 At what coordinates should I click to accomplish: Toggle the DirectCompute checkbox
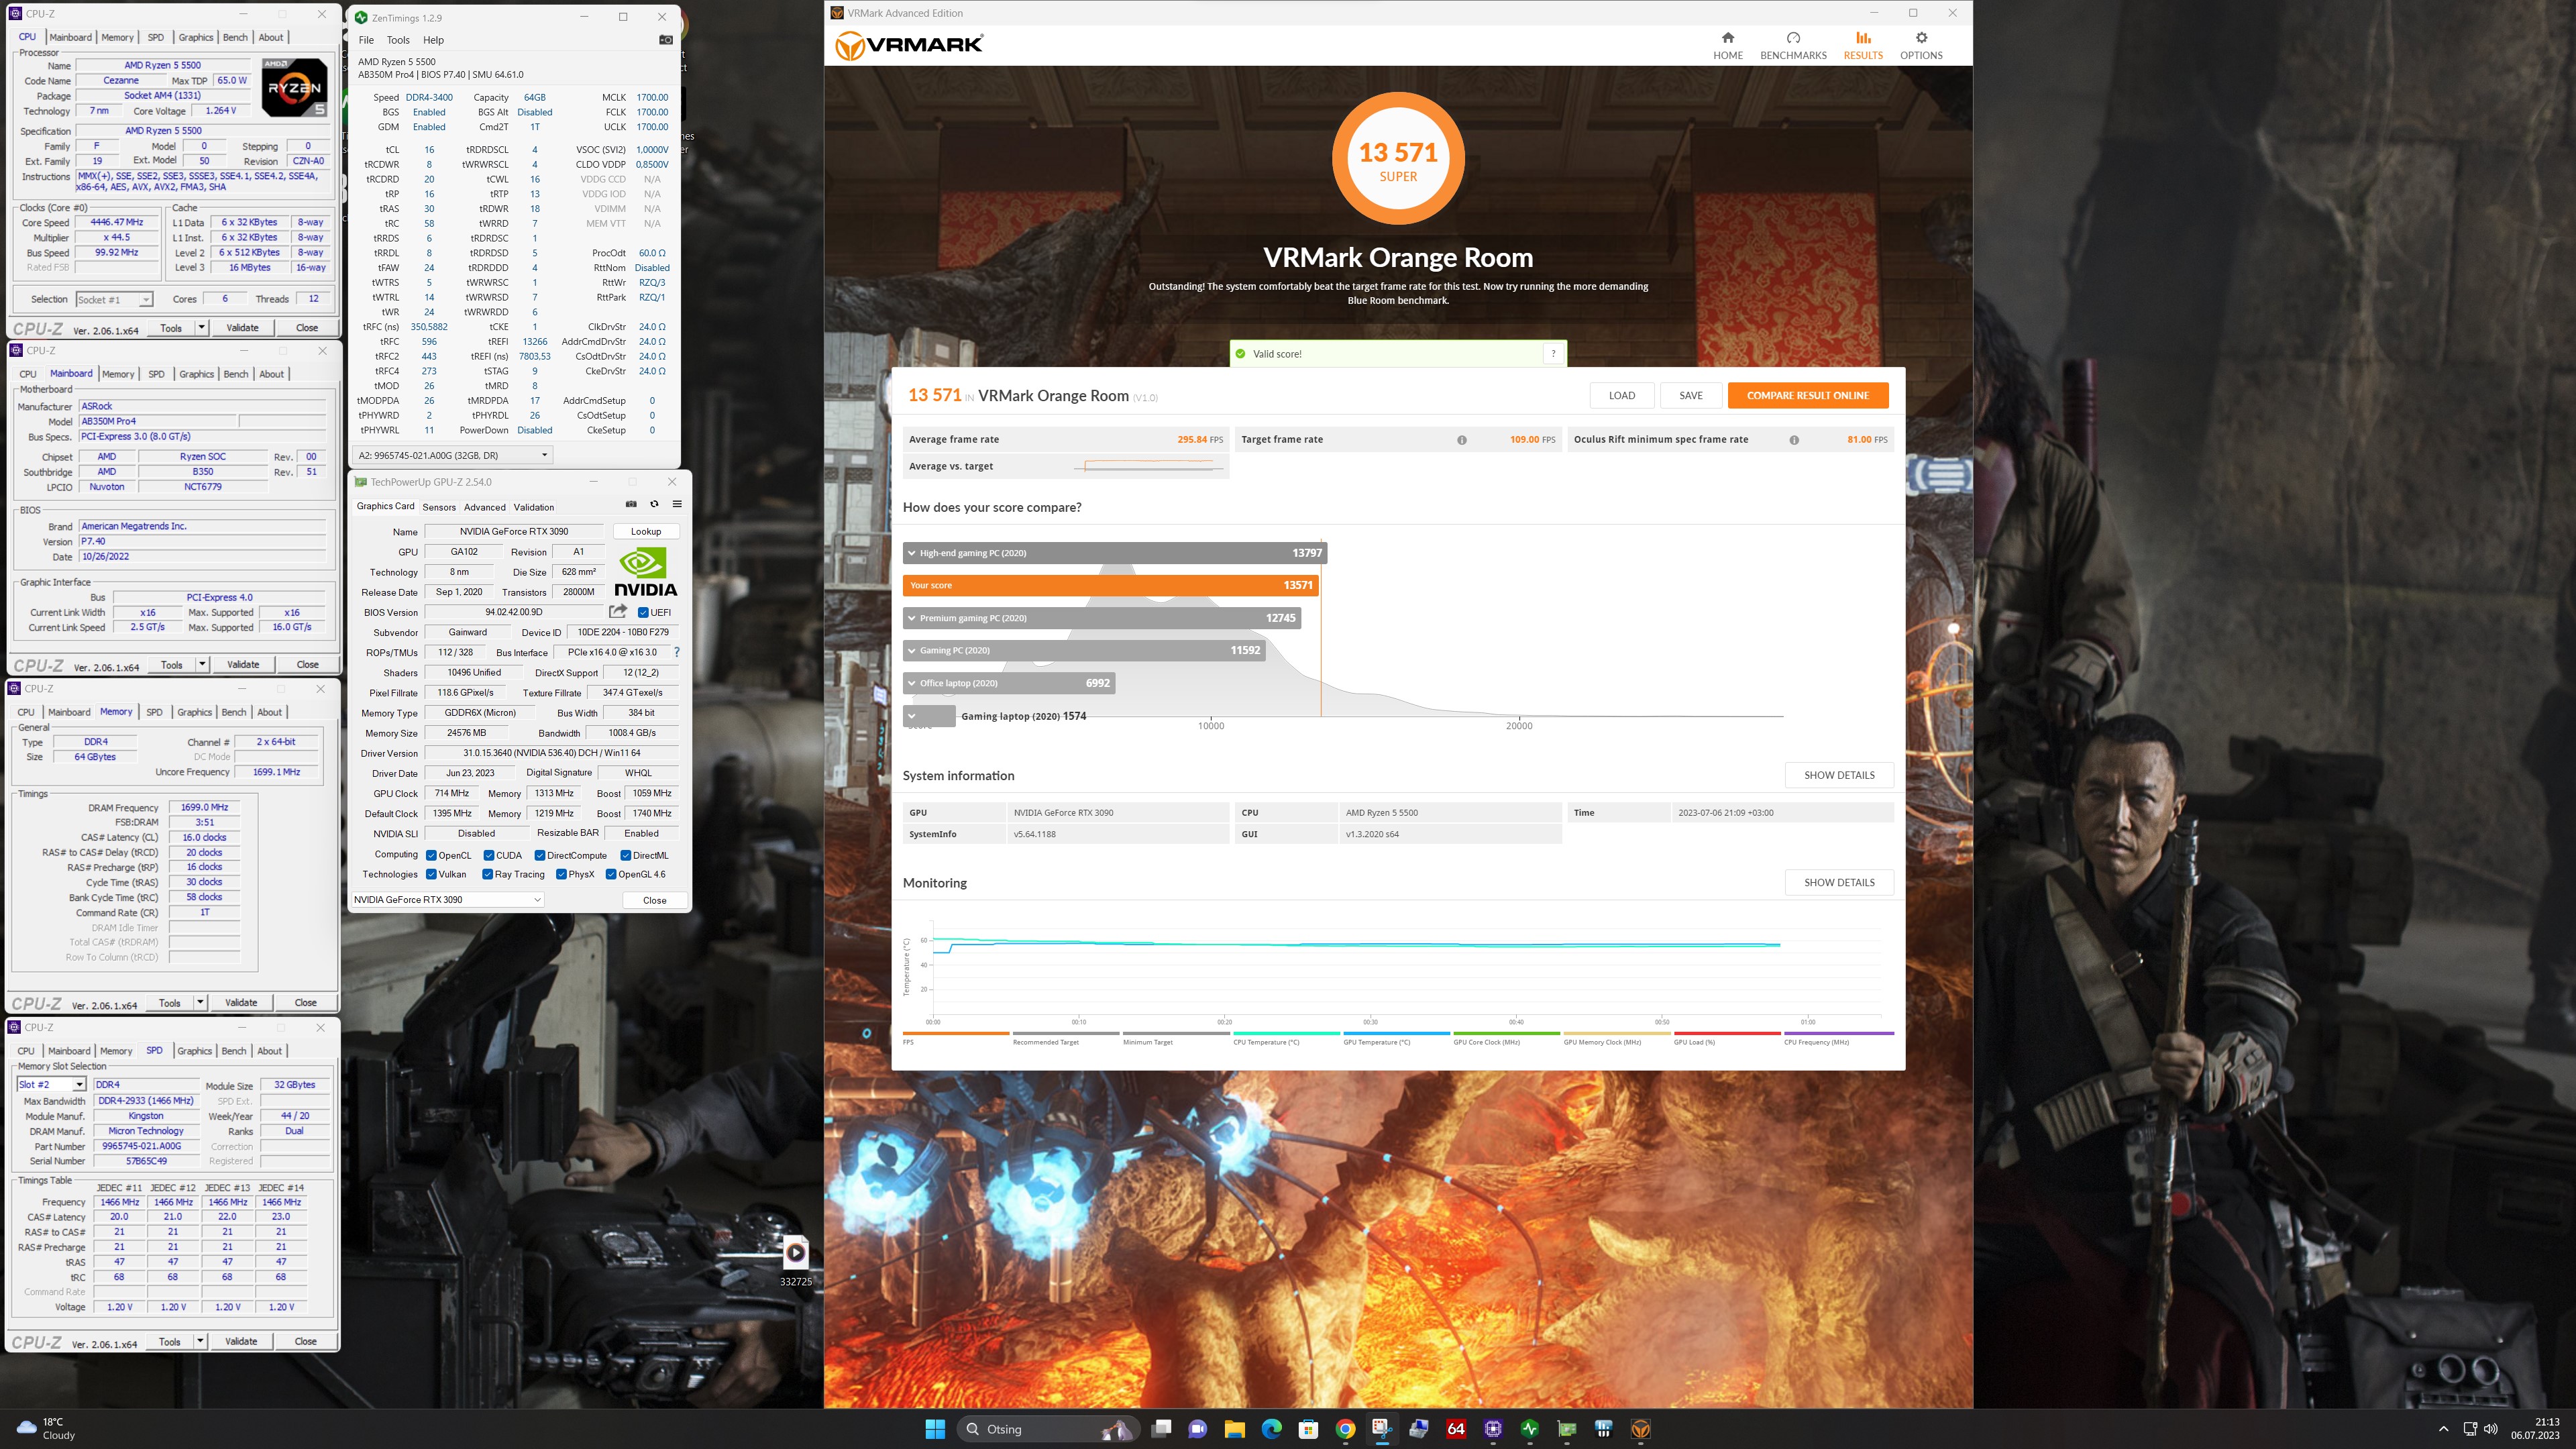[x=540, y=855]
